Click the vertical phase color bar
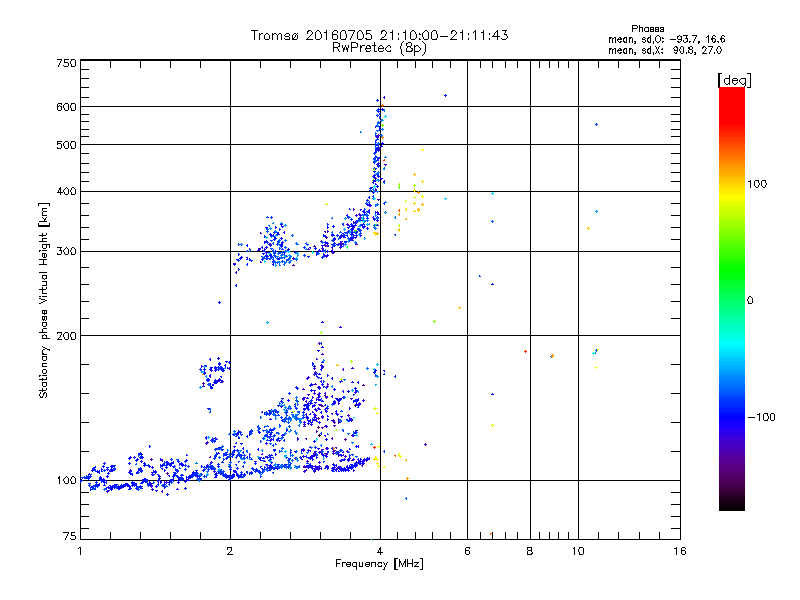This screenshot has height=600, width=800. pyautogui.click(x=732, y=298)
